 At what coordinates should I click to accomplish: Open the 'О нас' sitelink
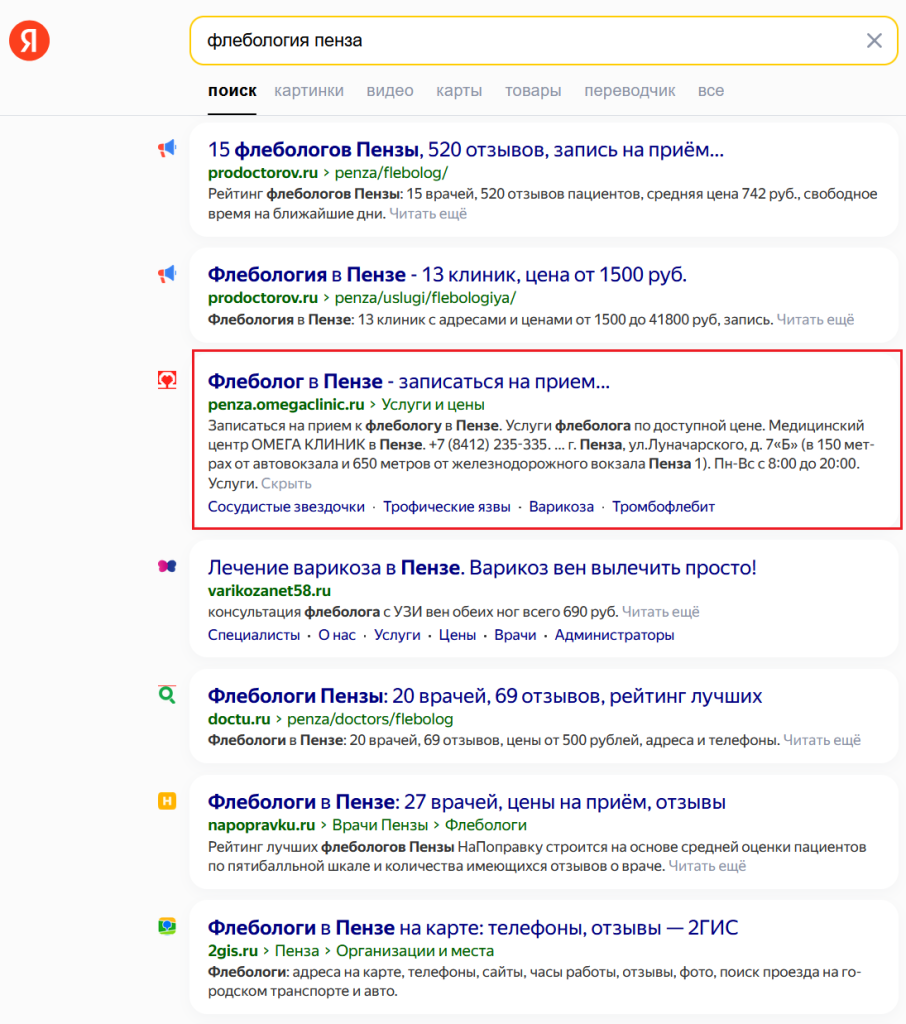pos(337,635)
